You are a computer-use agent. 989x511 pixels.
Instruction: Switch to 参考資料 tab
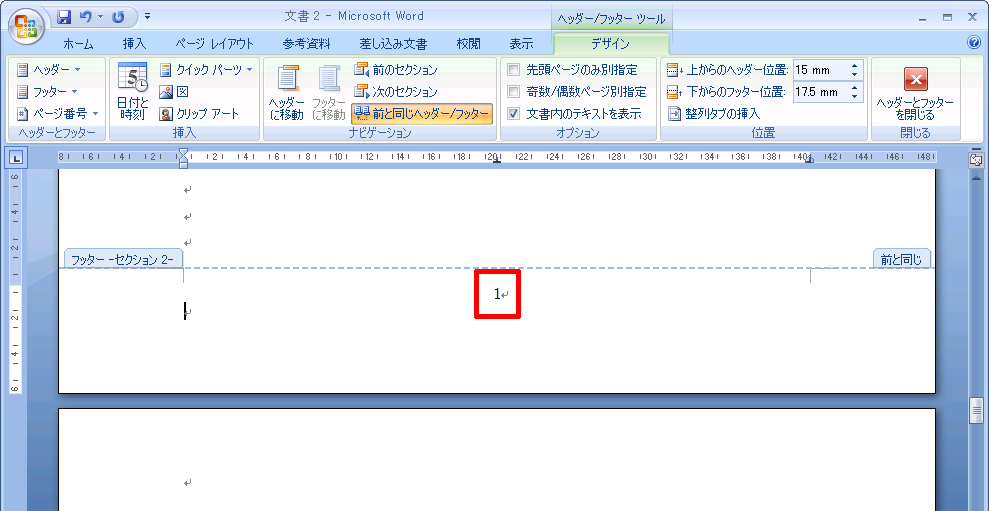click(x=306, y=44)
